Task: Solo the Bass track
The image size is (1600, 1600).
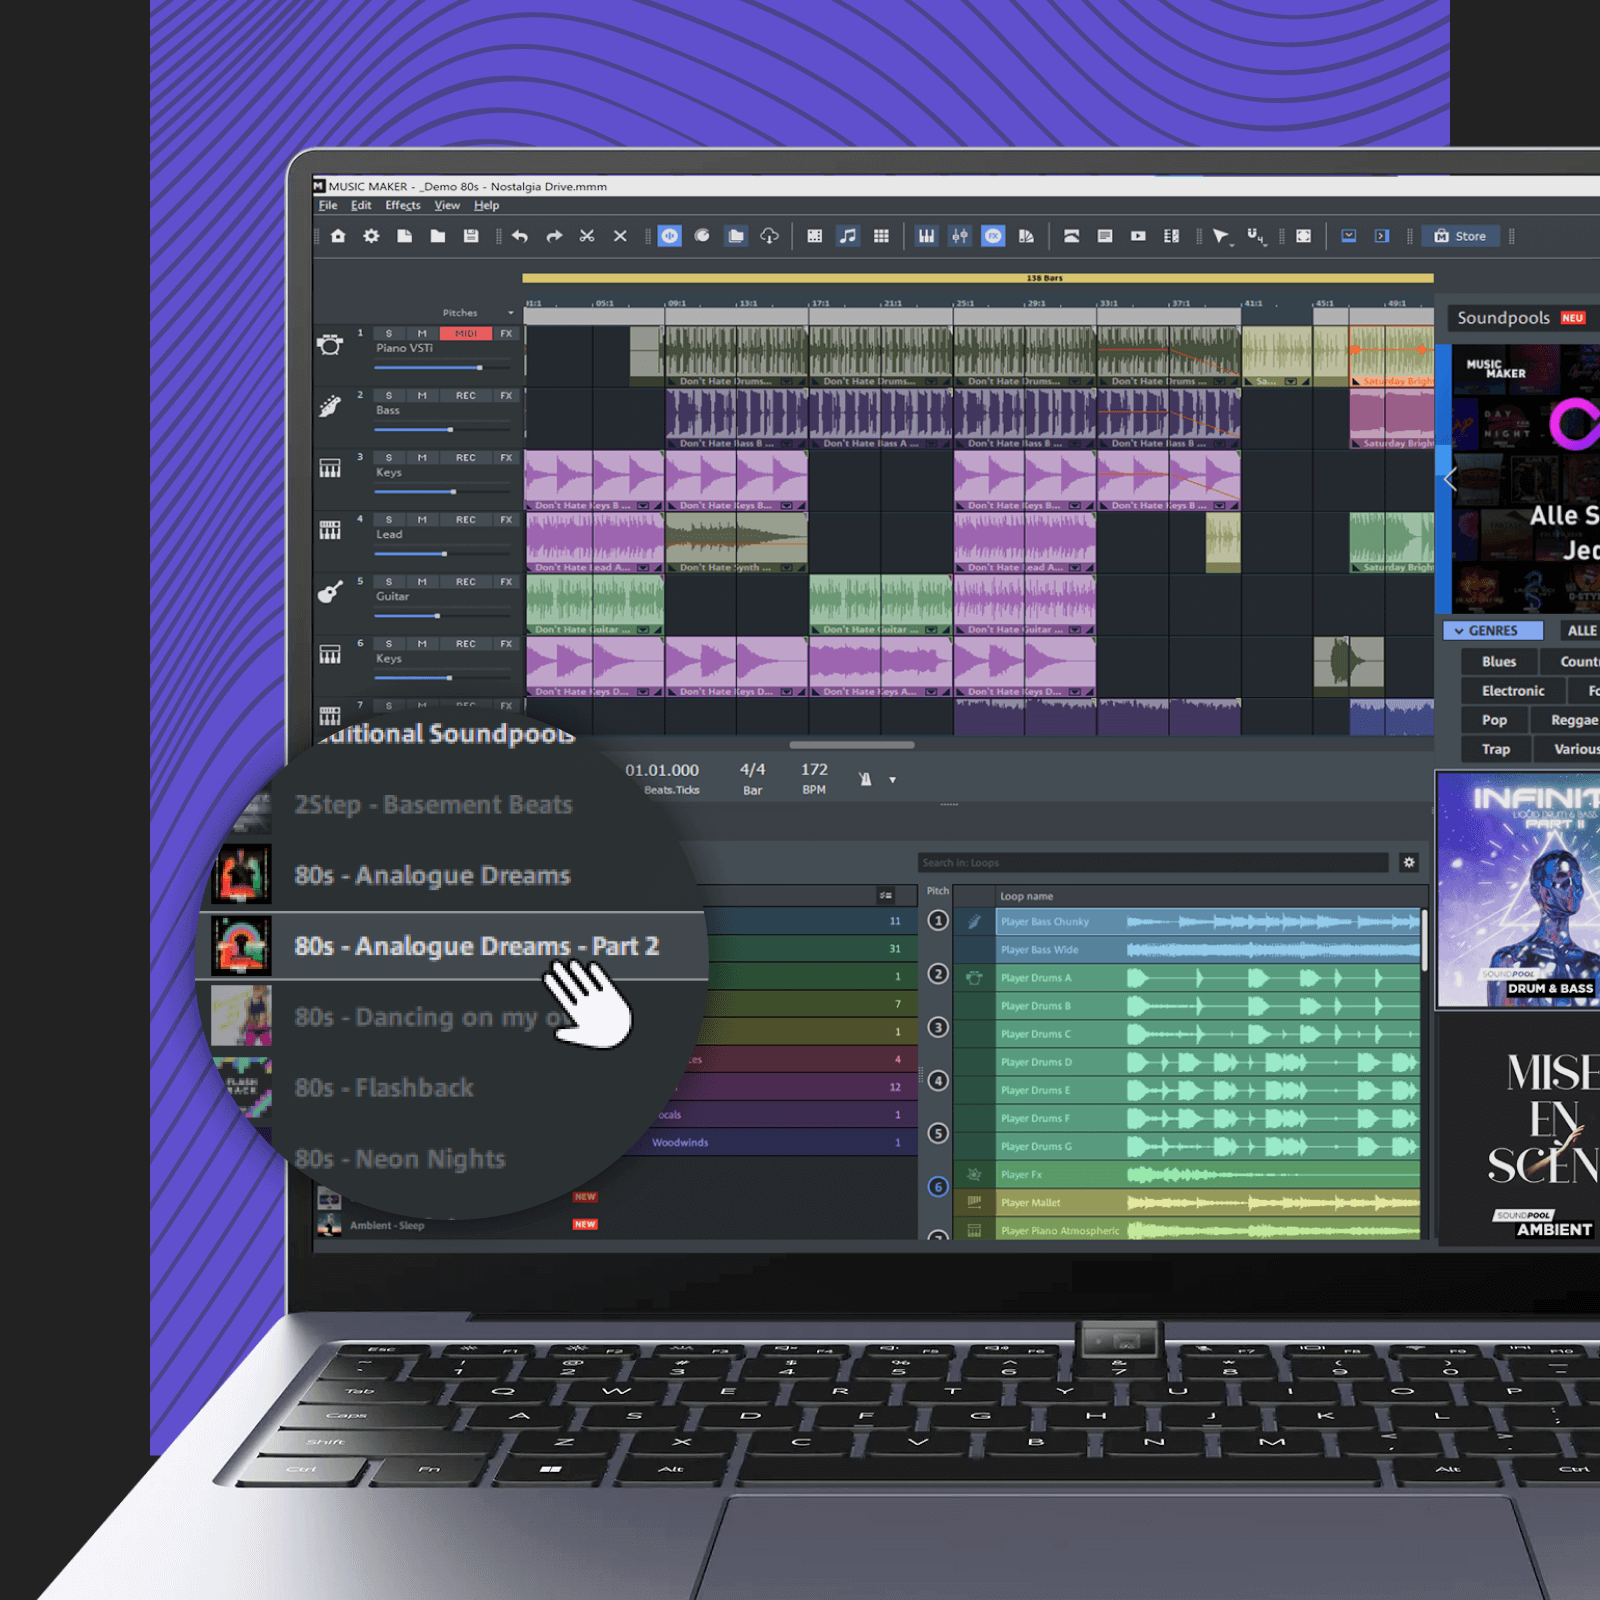Action: (389, 396)
